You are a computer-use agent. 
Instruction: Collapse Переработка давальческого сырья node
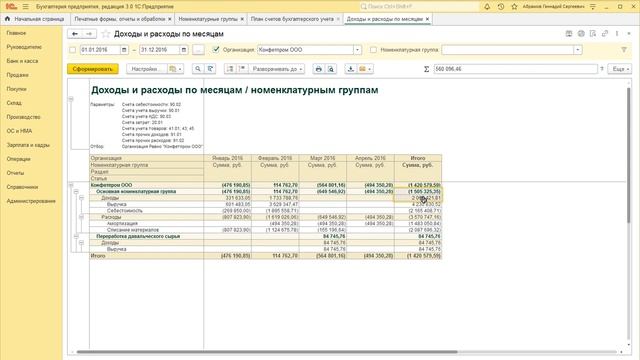(x=76, y=236)
